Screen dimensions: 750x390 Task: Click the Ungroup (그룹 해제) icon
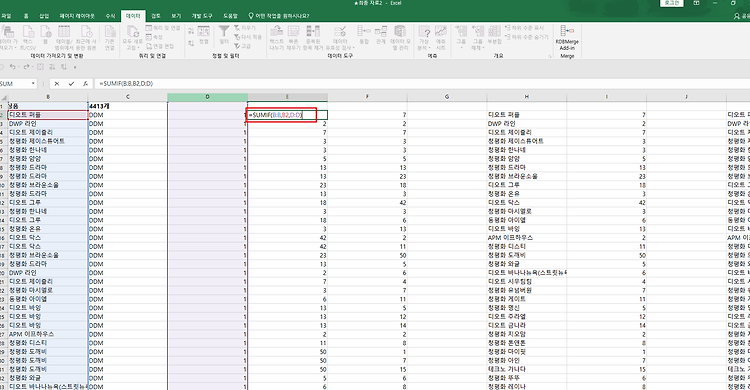tap(478, 32)
